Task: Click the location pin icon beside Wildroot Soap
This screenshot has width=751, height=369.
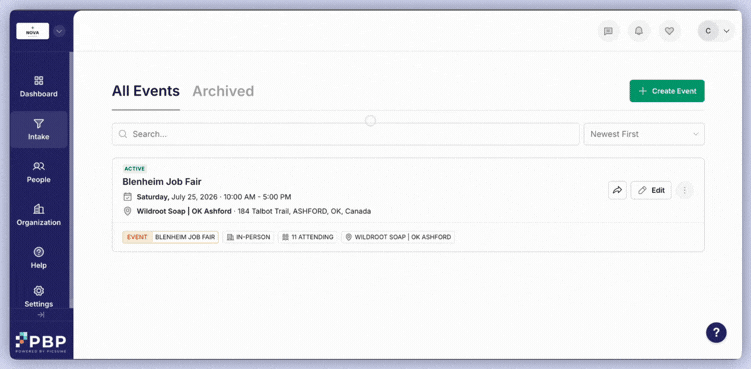Action: click(x=127, y=211)
